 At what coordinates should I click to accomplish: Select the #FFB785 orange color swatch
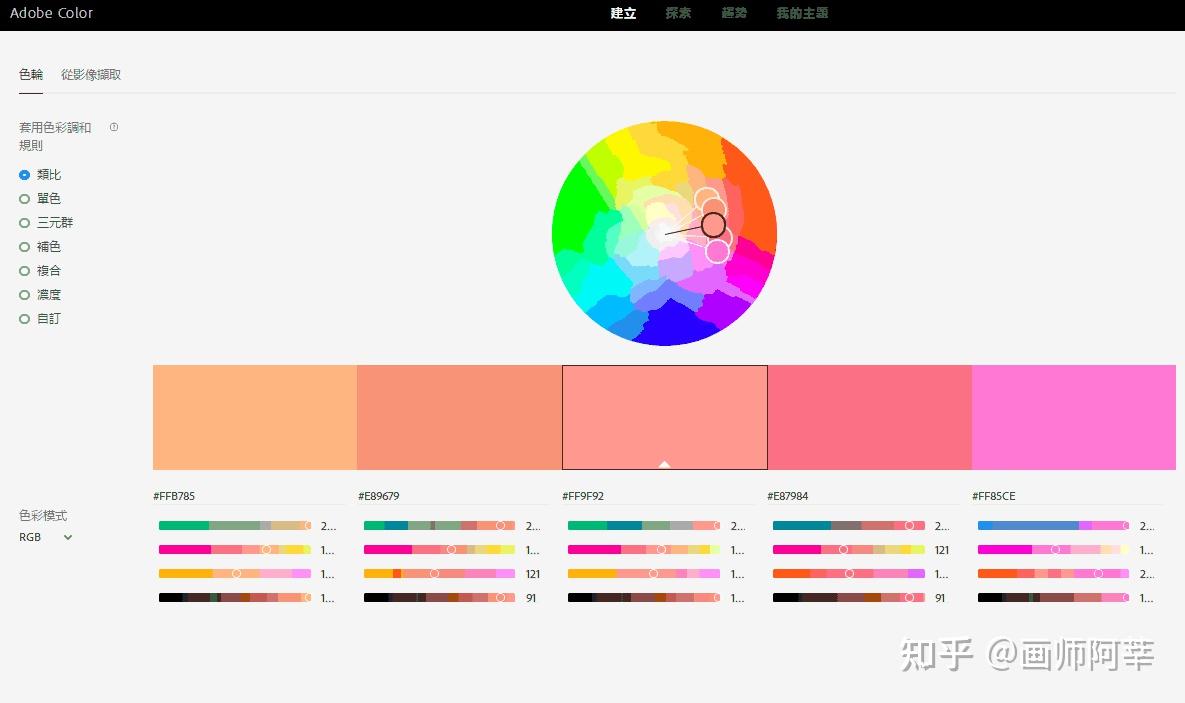pos(255,417)
